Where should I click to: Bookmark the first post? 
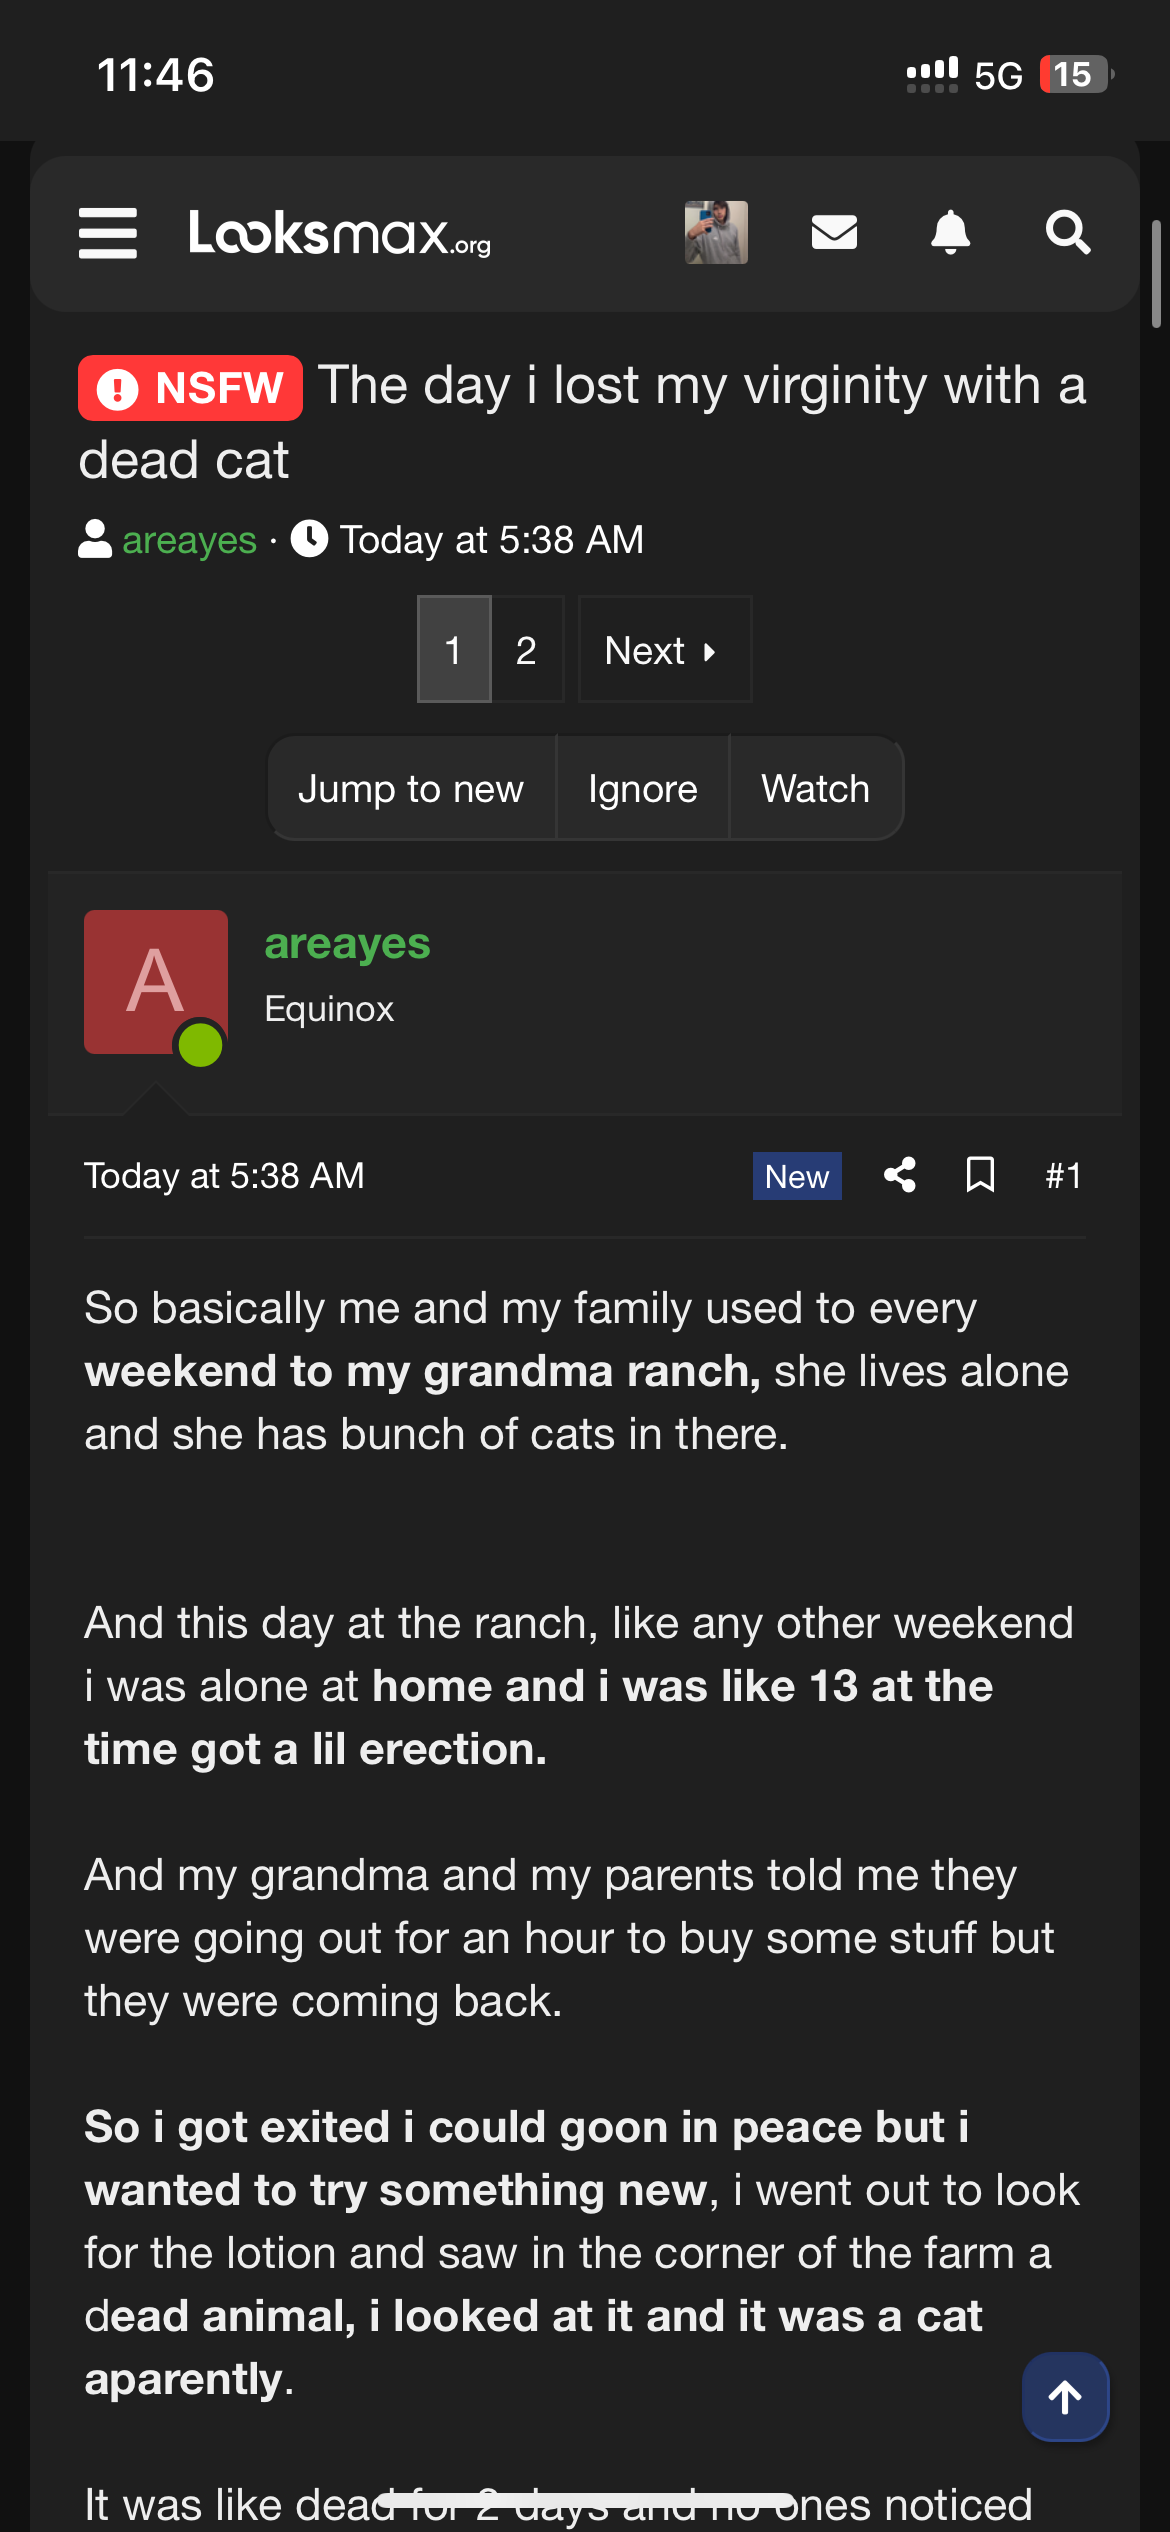click(x=980, y=1175)
